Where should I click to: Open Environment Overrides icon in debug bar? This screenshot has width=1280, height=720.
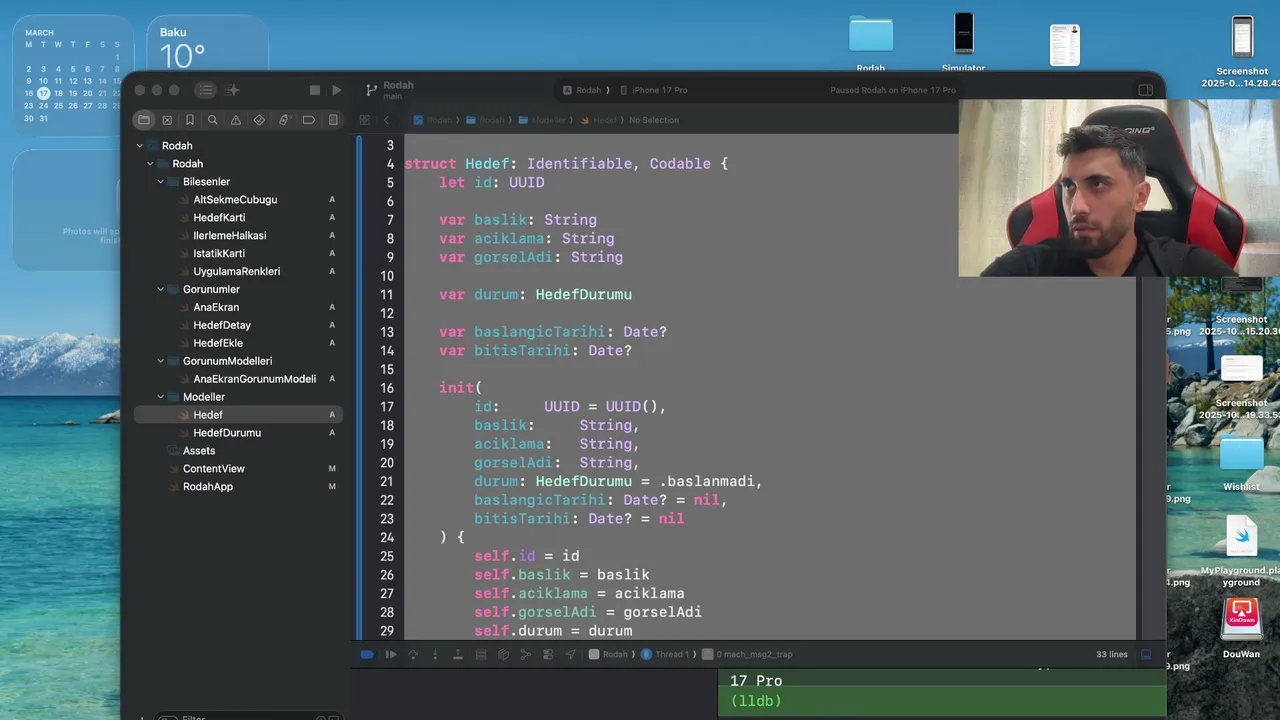(x=548, y=654)
